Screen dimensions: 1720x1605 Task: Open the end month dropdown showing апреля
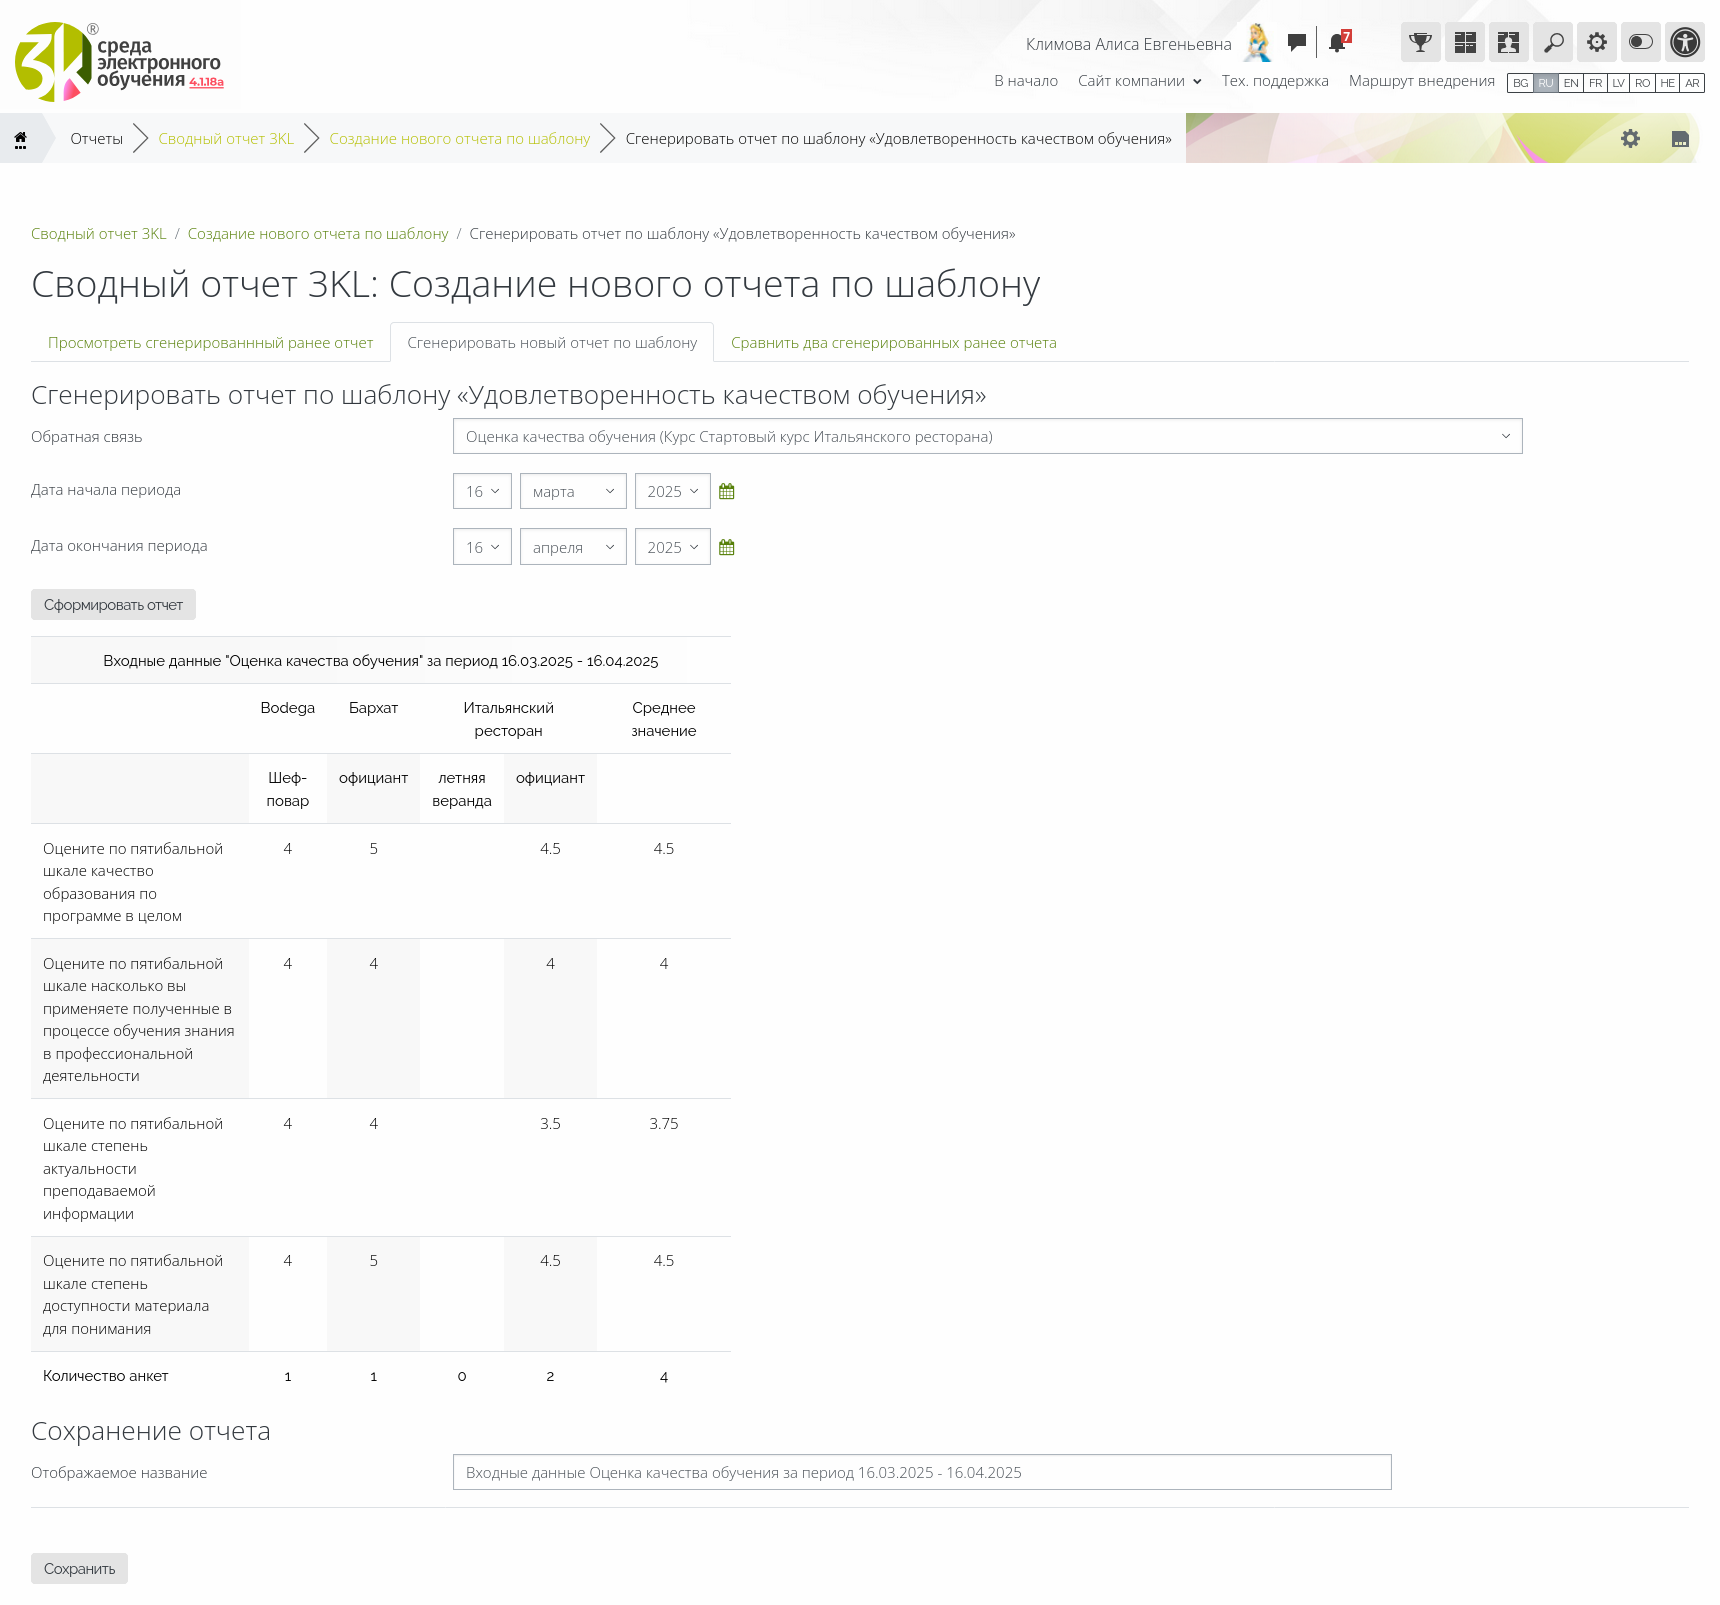point(573,548)
